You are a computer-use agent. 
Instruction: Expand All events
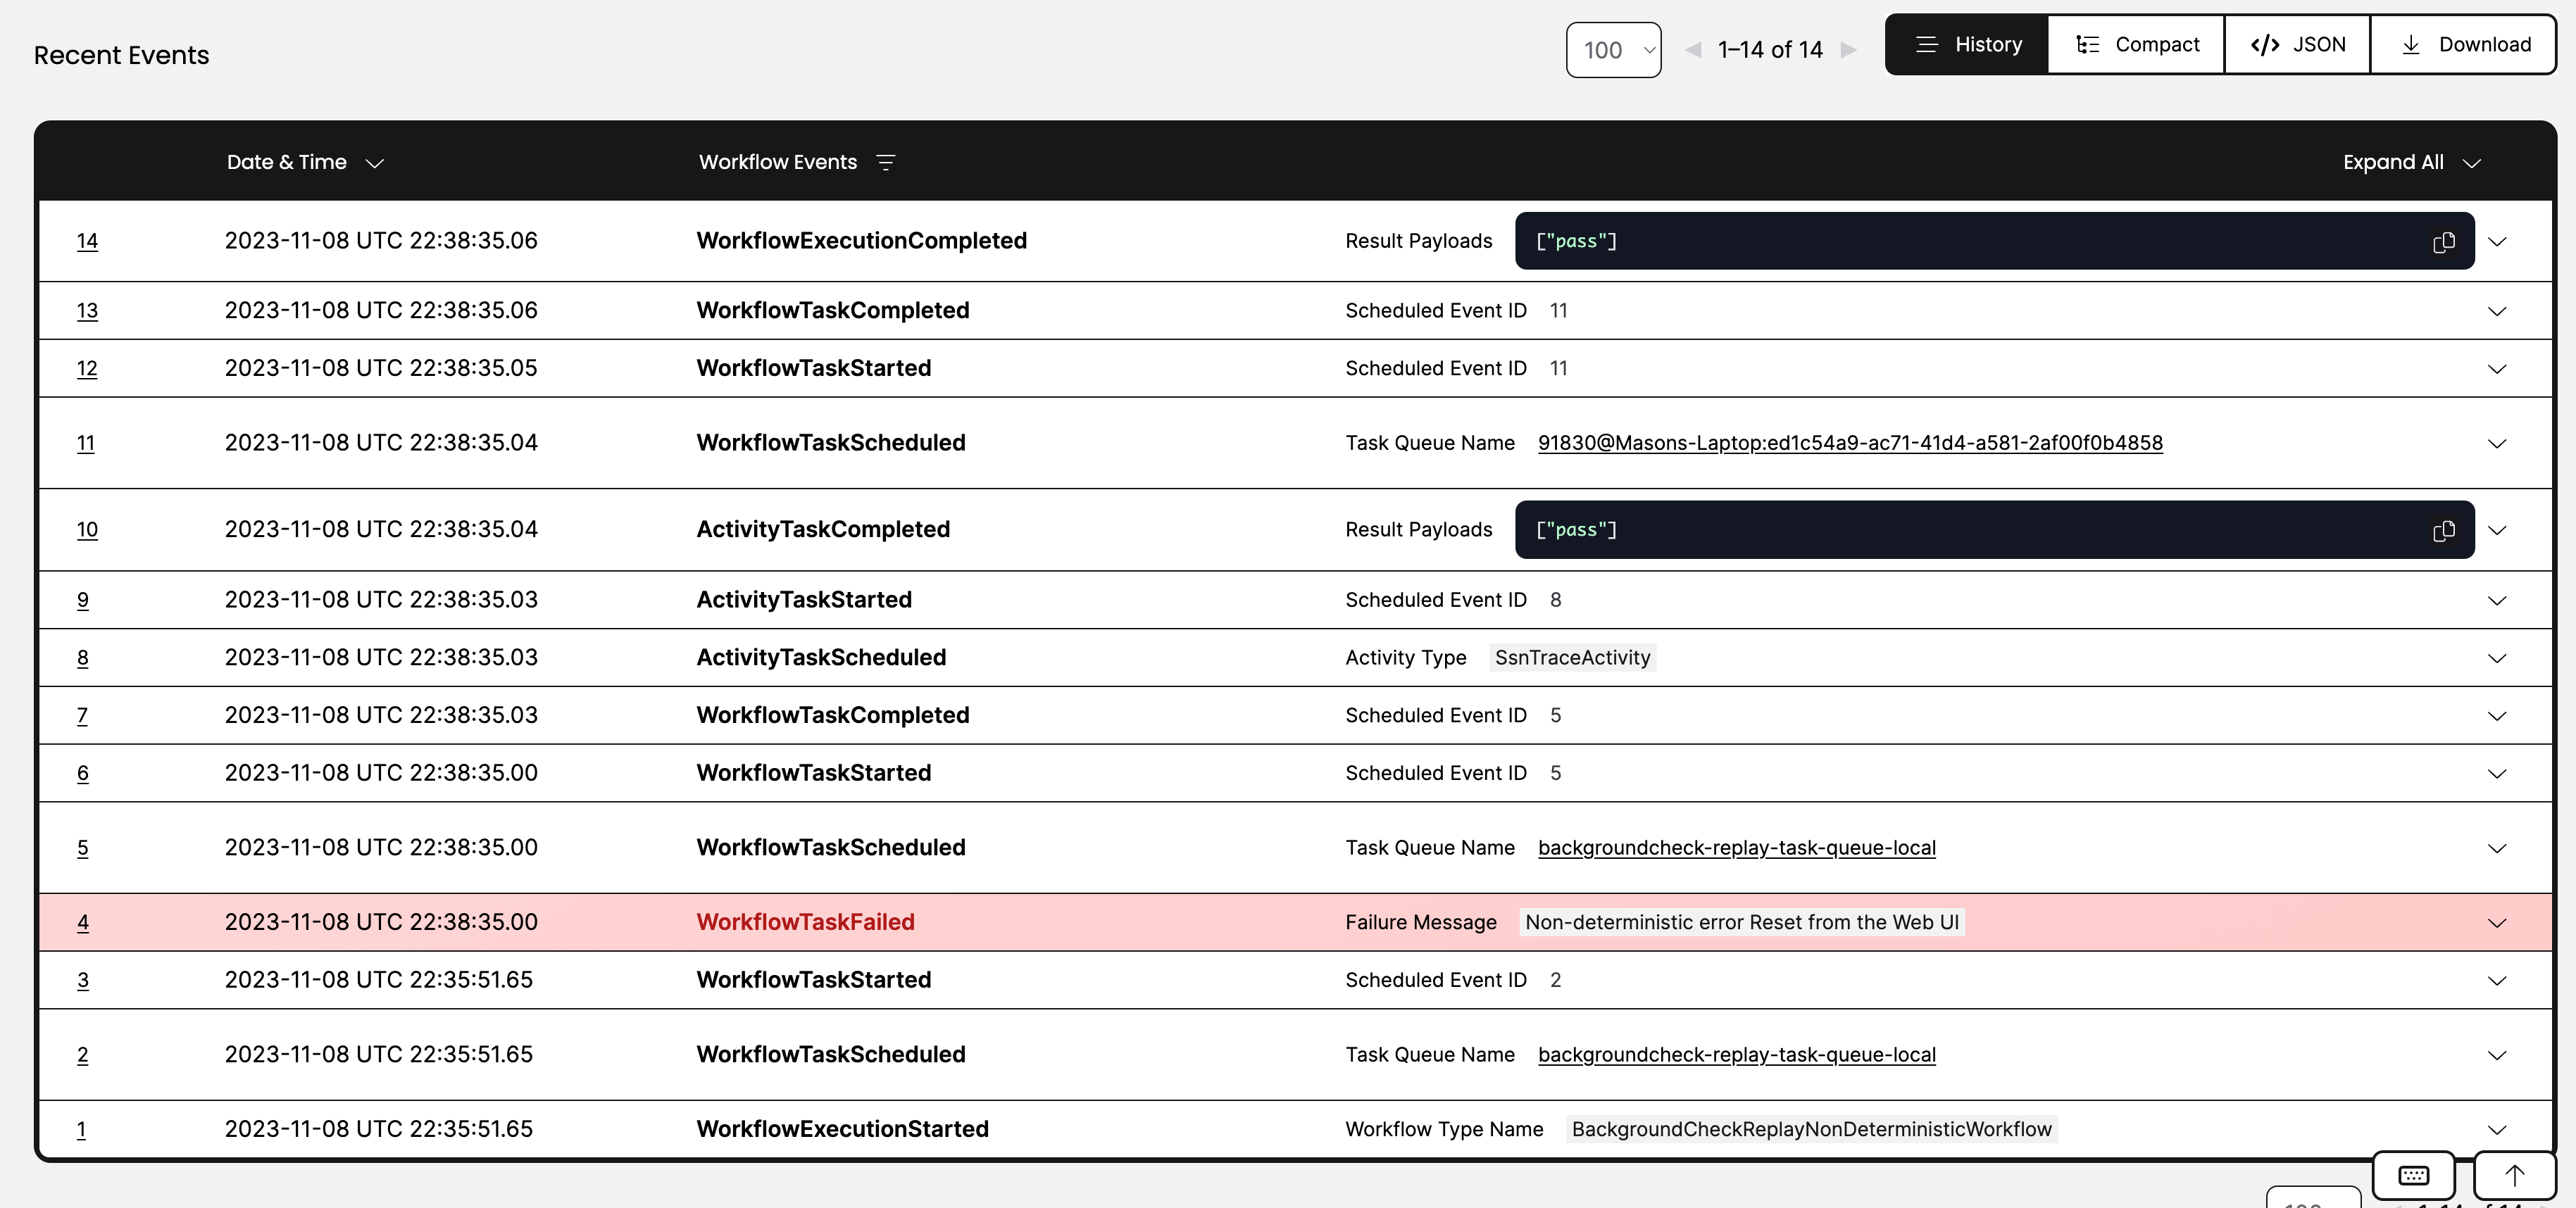tap(2411, 163)
